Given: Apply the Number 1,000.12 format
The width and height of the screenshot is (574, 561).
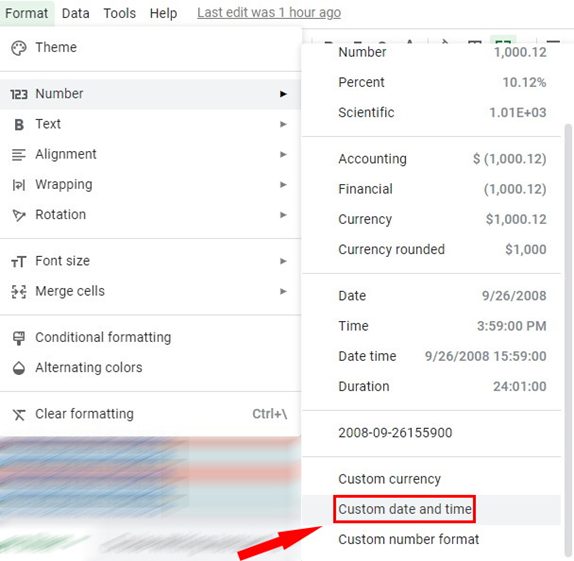Looking at the screenshot, I should tap(431, 52).
